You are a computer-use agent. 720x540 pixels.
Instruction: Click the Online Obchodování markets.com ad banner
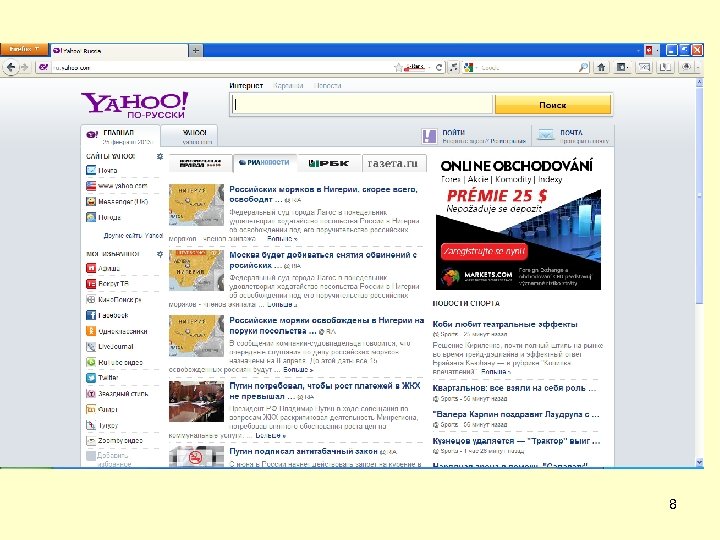pyautogui.click(x=518, y=224)
